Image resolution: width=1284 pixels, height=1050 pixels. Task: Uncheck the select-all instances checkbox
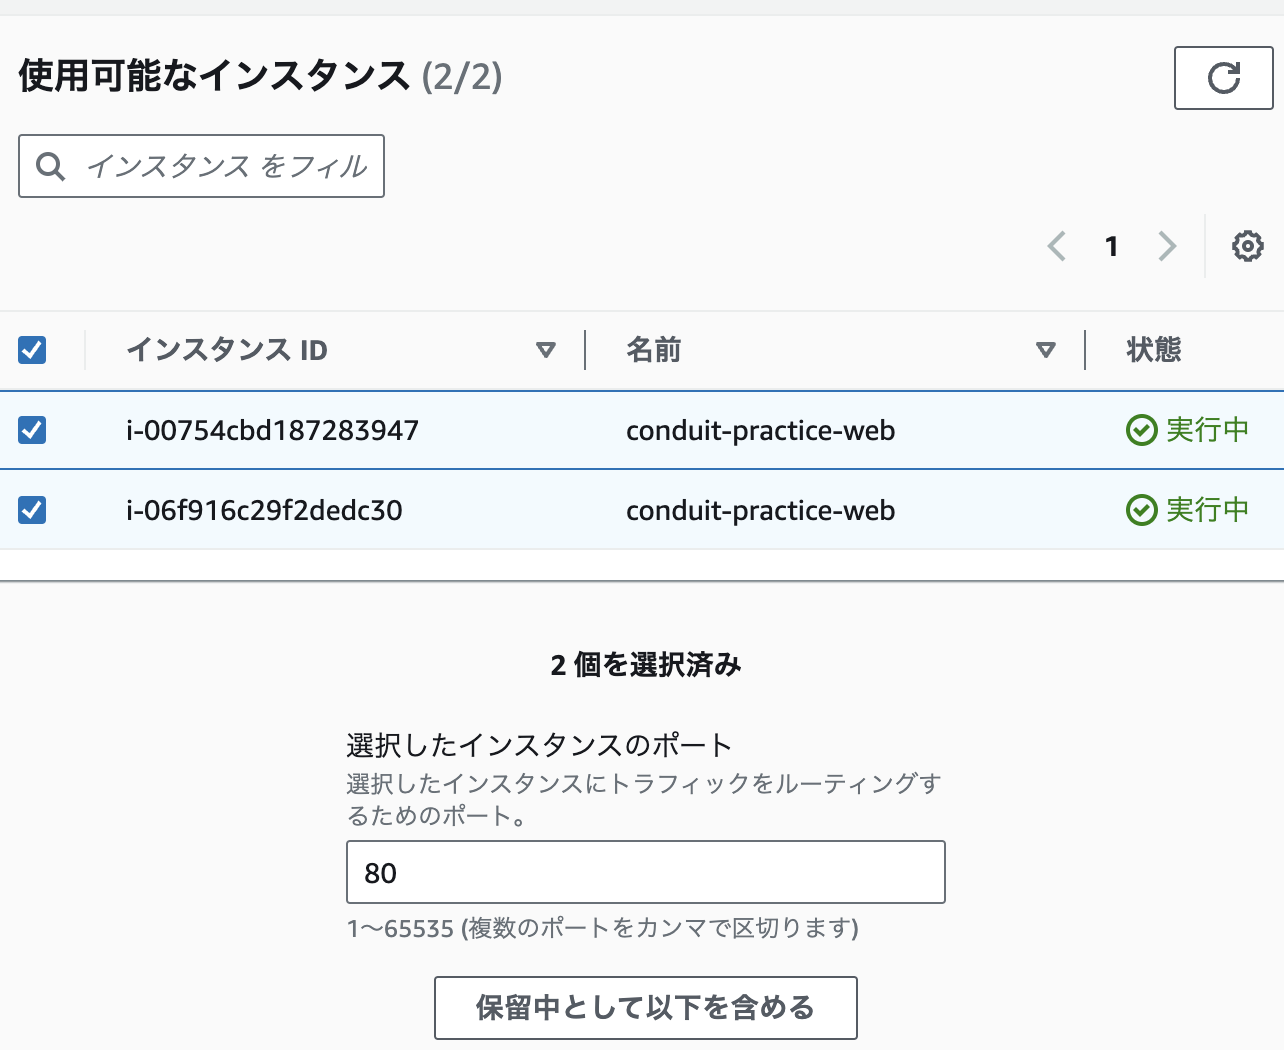pos(31,350)
